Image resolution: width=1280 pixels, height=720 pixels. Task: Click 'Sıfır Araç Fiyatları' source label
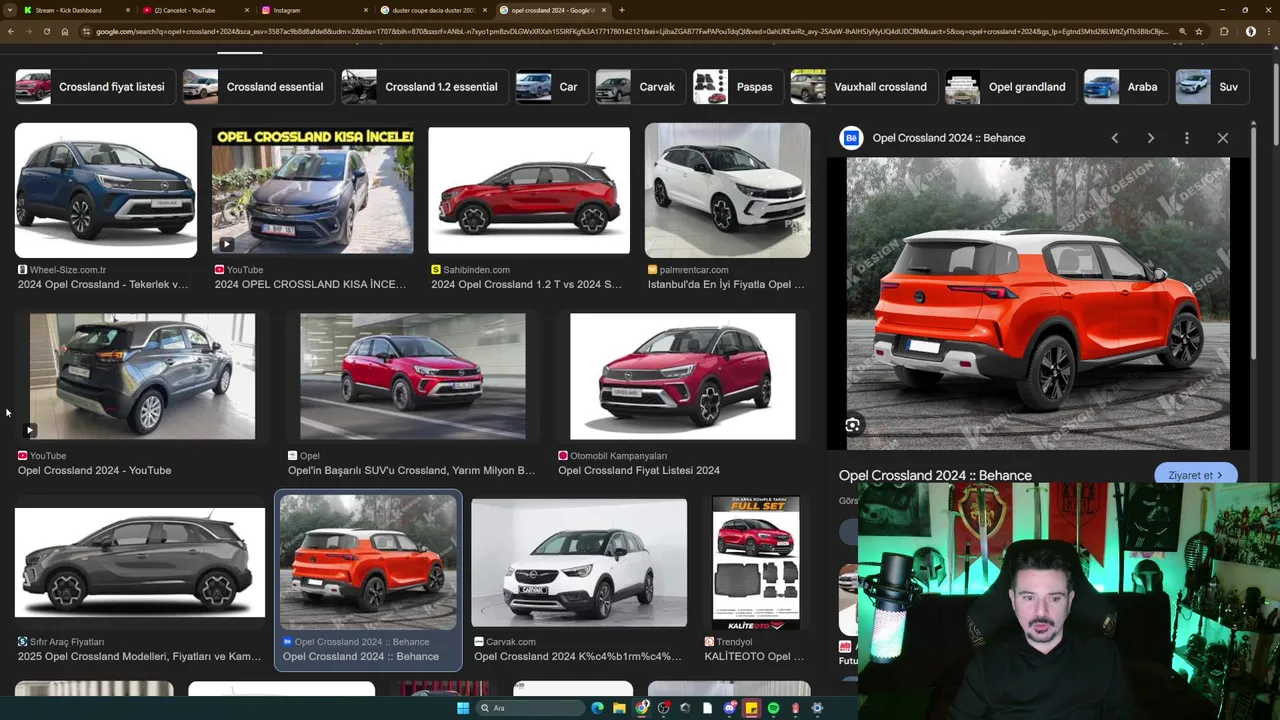pos(67,642)
